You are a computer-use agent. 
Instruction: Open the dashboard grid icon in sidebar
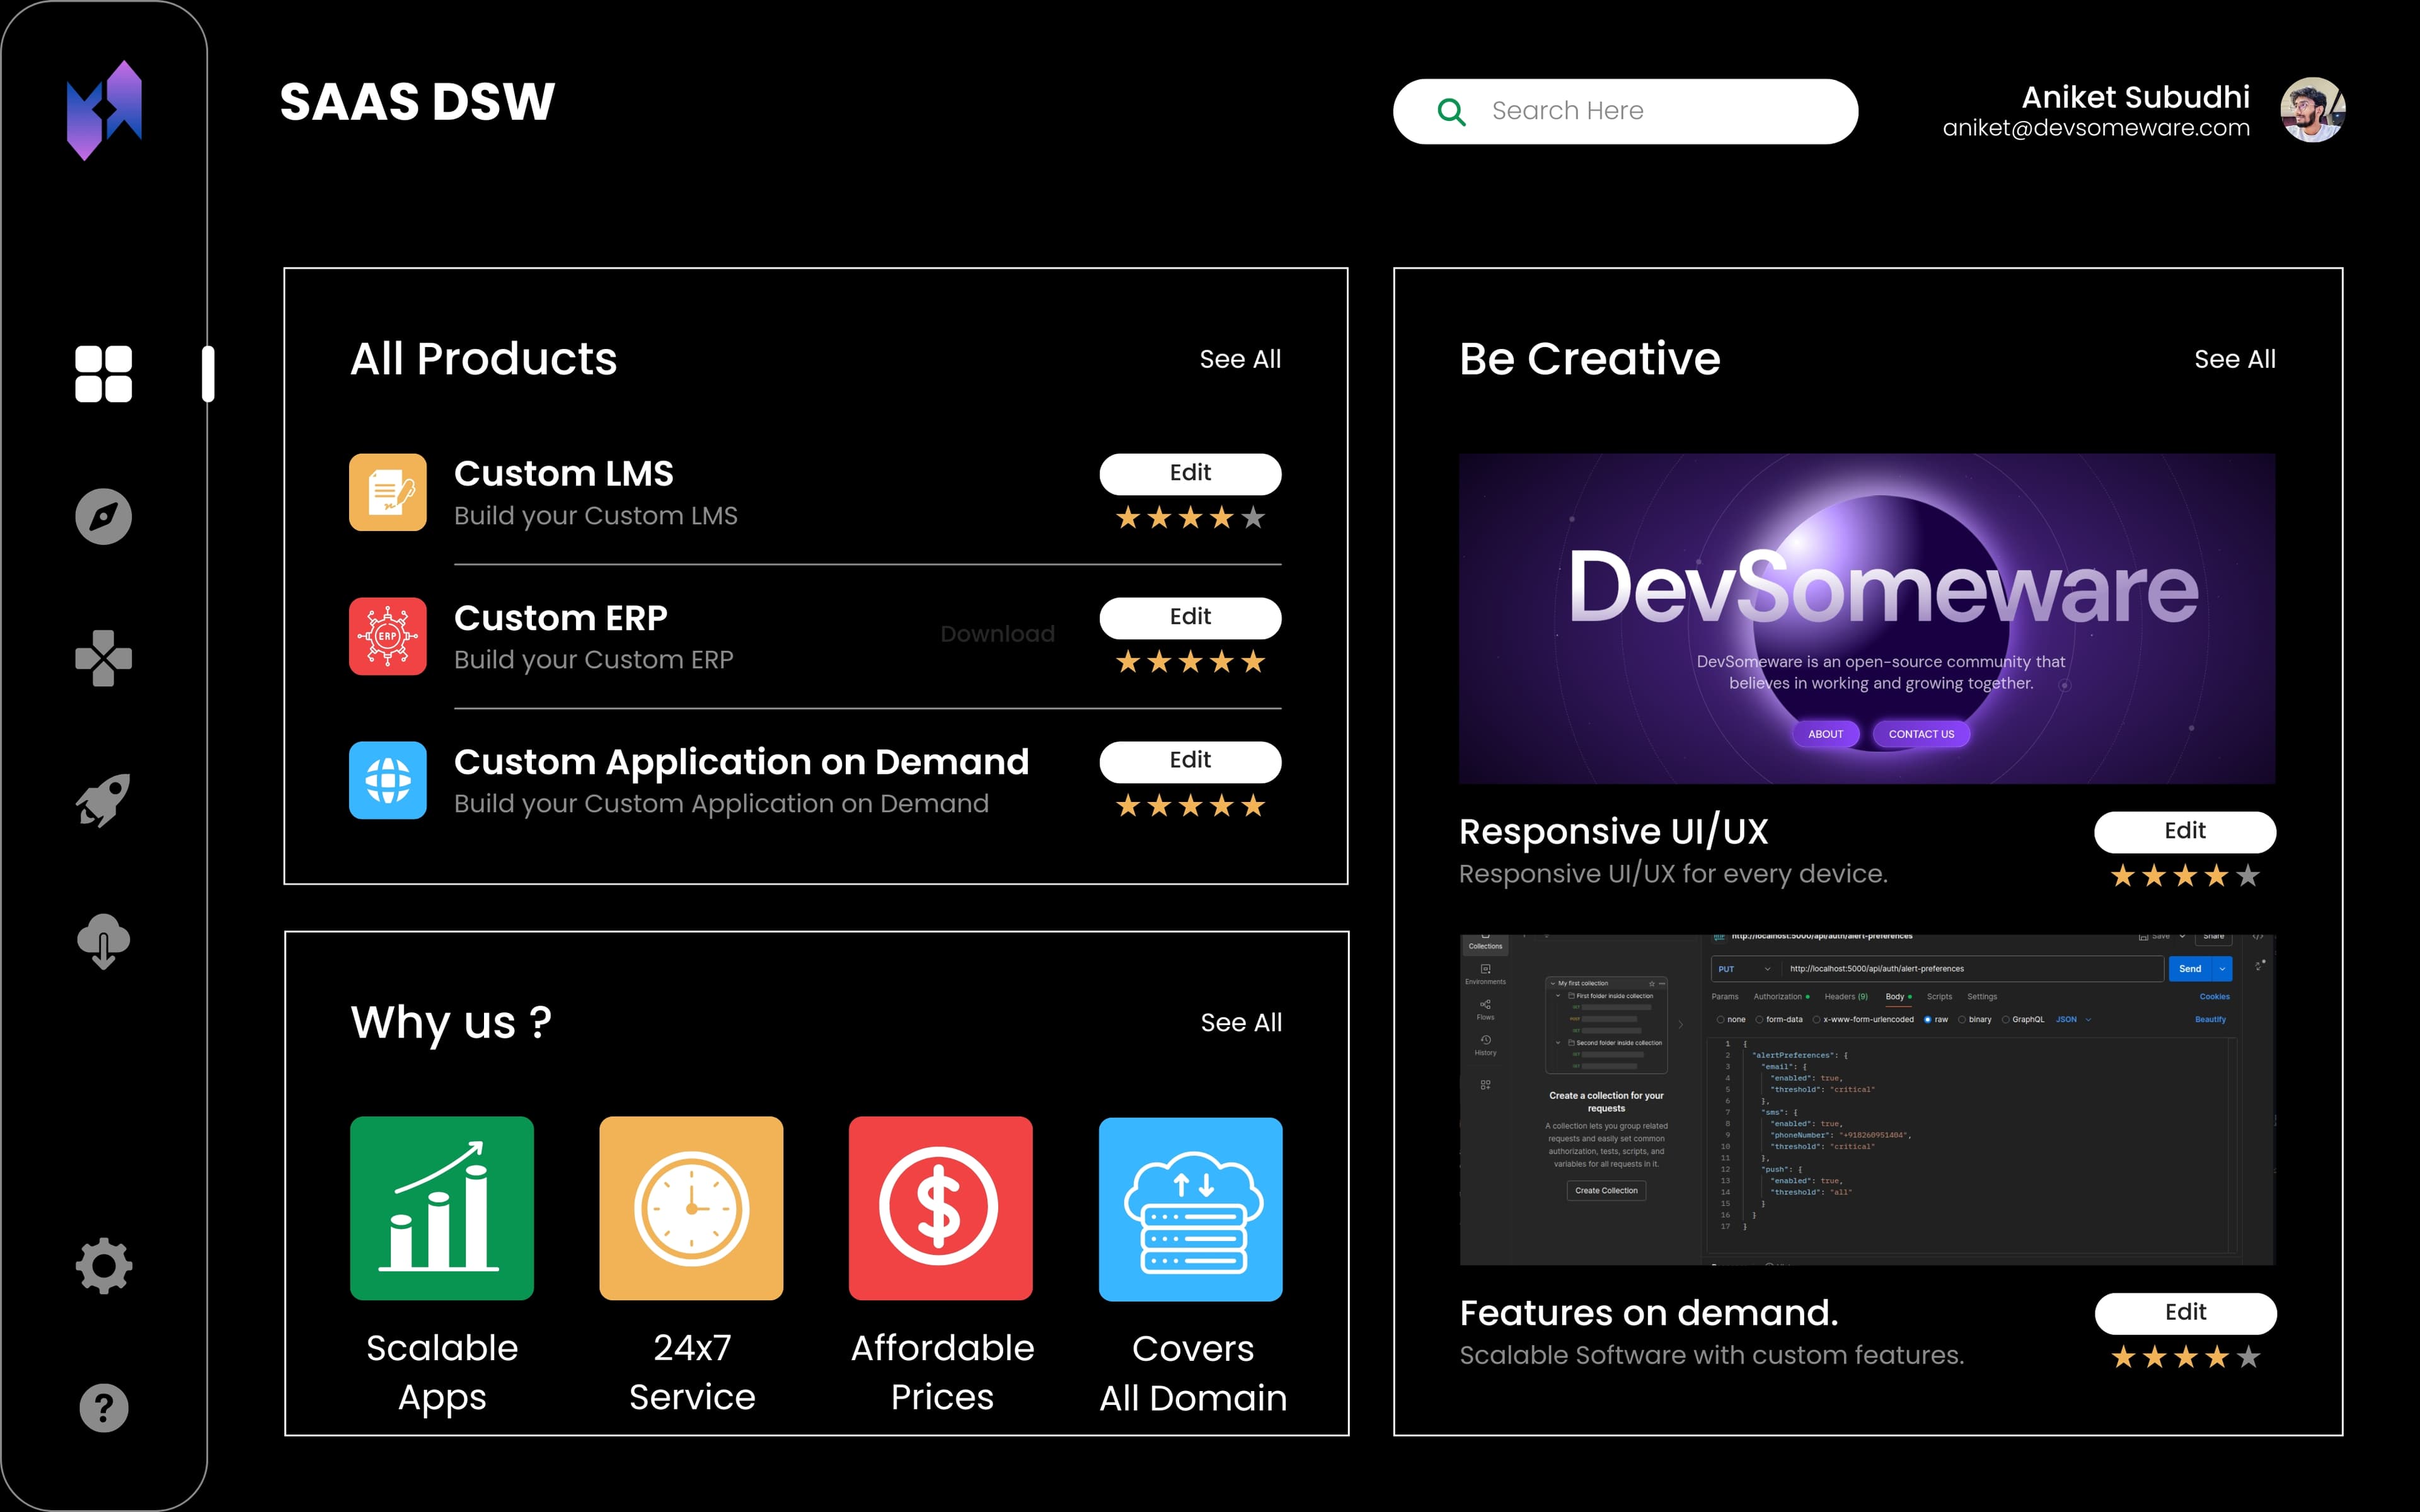pos(104,374)
